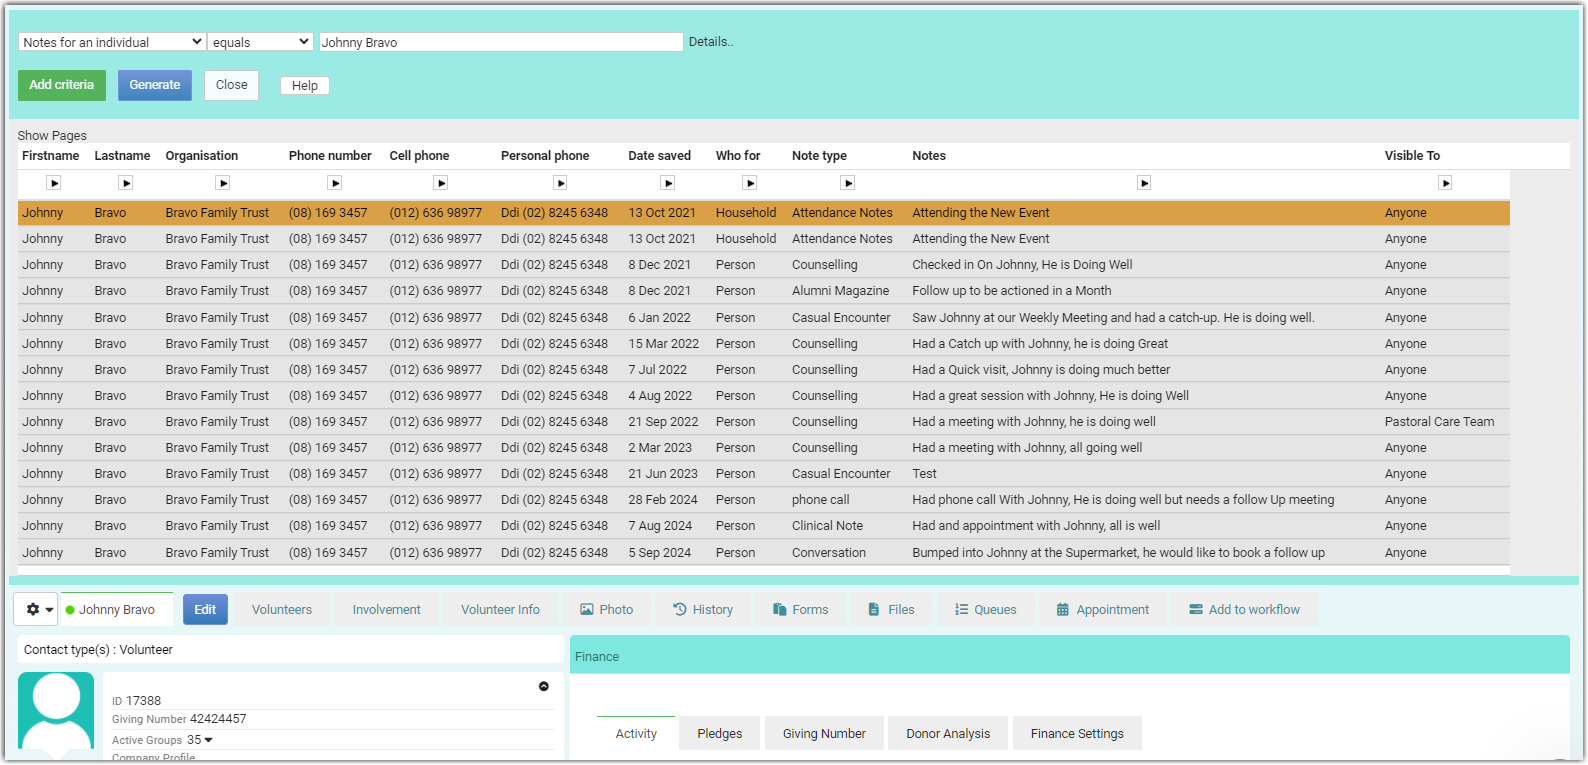Click note 'Follow up to be actioned in a Month'
Image resolution: width=1588 pixels, height=765 pixels.
tap(1012, 291)
